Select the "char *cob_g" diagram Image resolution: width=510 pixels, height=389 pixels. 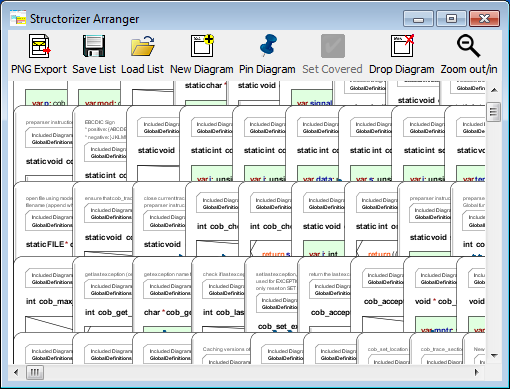tap(163, 295)
